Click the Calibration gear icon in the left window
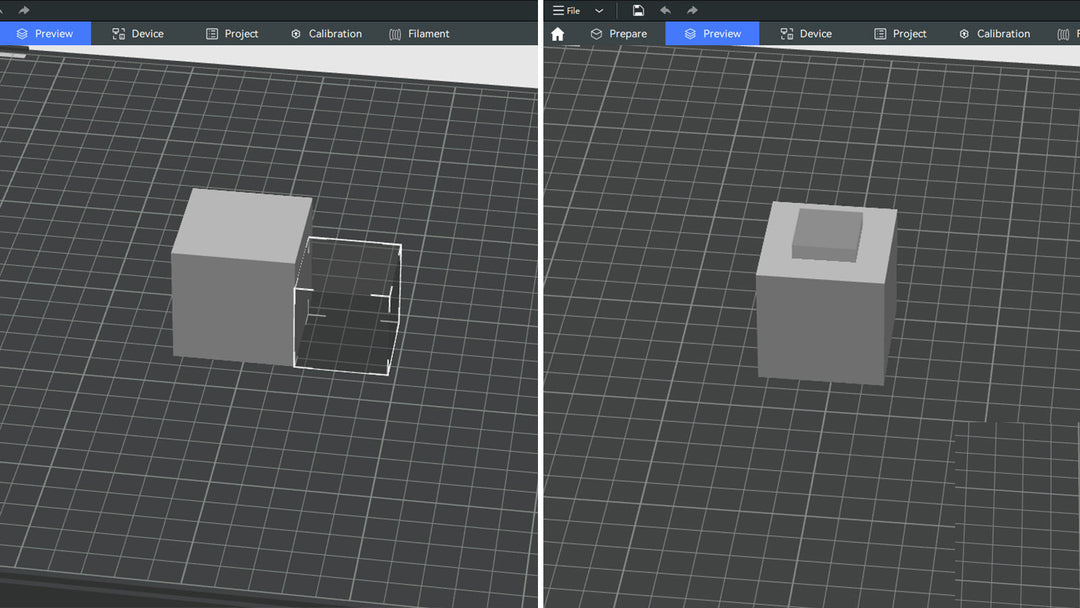1080x608 pixels. [295, 33]
